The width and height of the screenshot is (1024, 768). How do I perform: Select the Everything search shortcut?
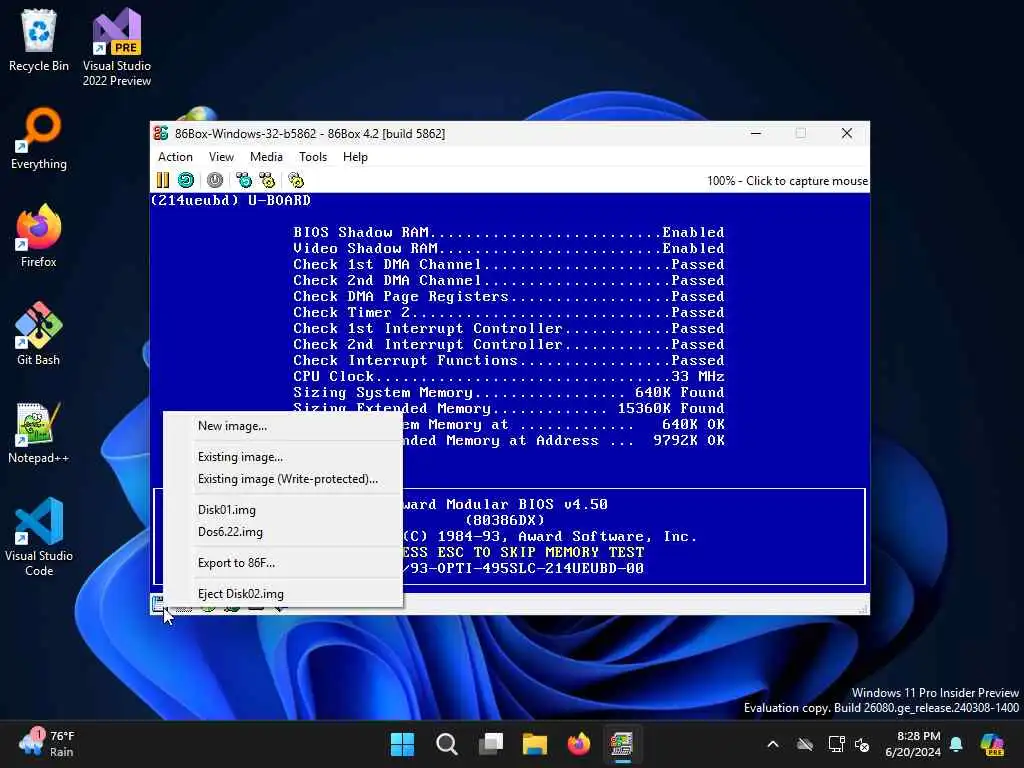(x=39, y=138)
